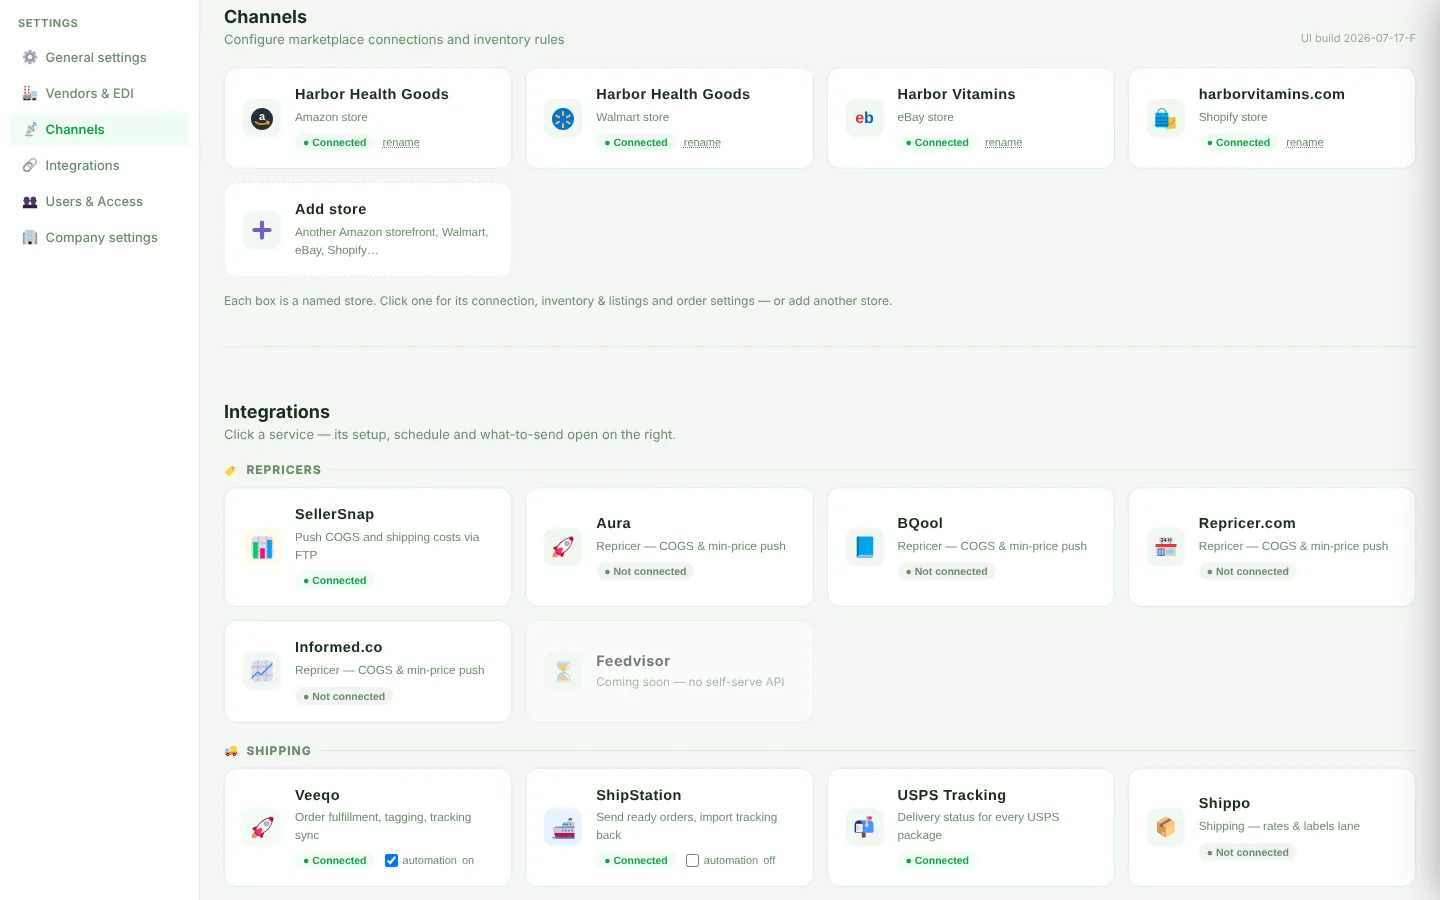Click the REPRICERS section heading

283,470
